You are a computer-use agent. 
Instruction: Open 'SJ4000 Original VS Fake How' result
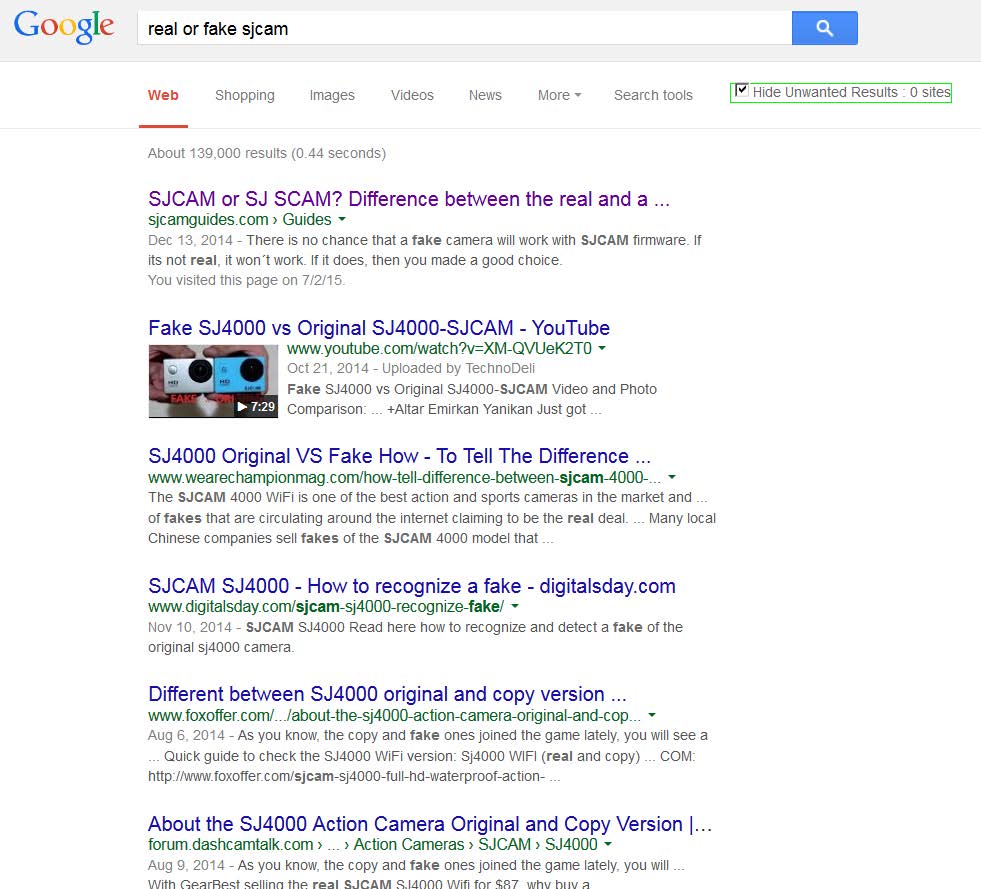[x=399, y=456]
